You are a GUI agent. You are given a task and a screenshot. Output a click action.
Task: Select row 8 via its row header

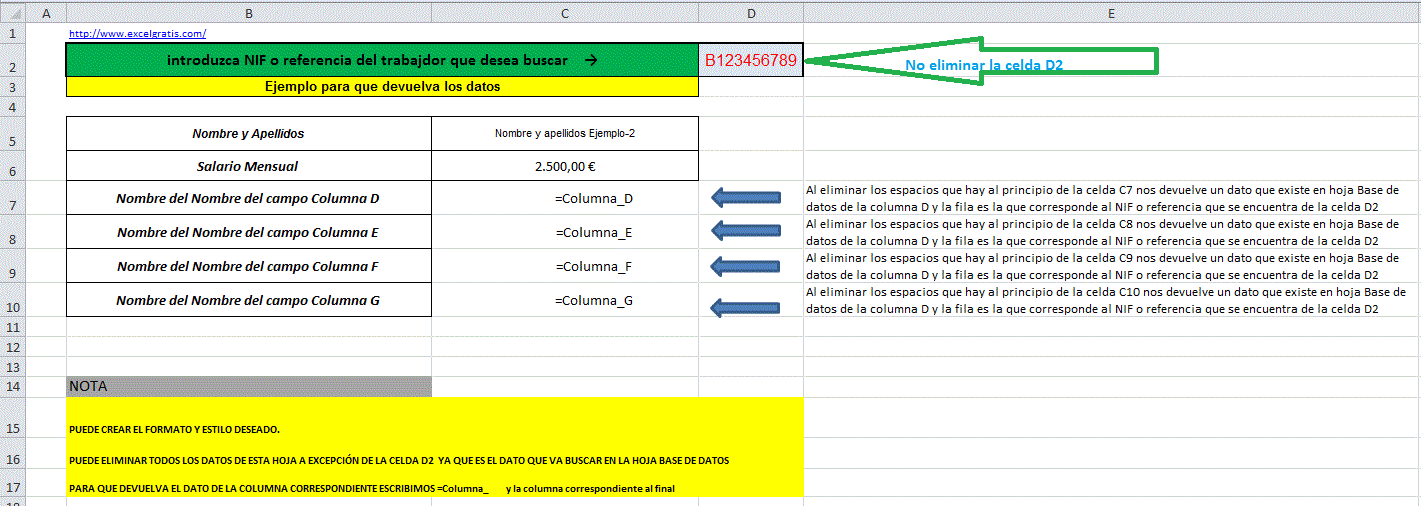(x=15, y=232)
